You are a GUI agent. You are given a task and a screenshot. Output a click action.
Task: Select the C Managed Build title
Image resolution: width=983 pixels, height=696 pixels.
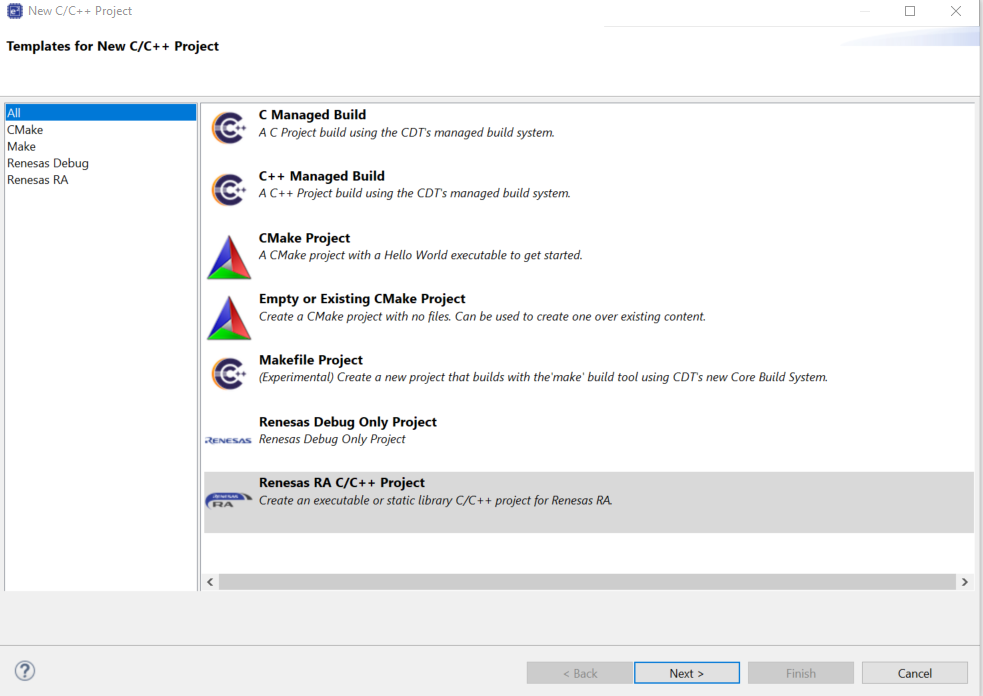coord(312,115)
